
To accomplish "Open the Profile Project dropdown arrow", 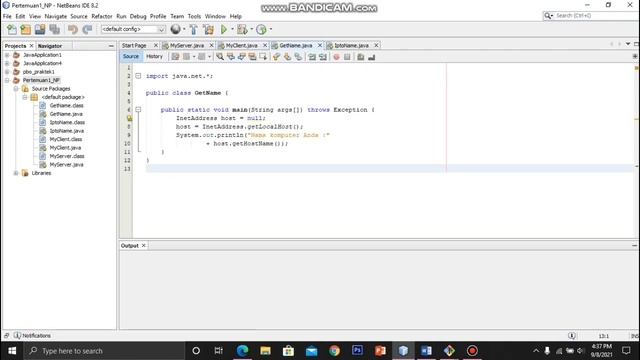I will click(x=271, y=29).
